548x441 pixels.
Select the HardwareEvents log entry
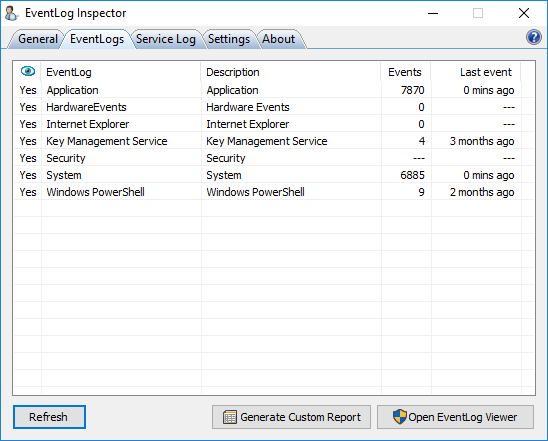[86, 107]
